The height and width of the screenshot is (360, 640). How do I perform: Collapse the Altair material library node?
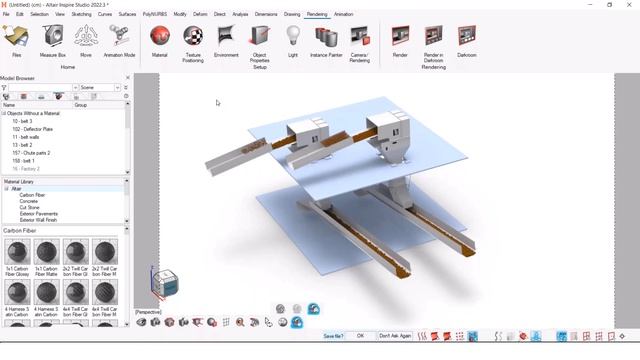tap(7, 189)
